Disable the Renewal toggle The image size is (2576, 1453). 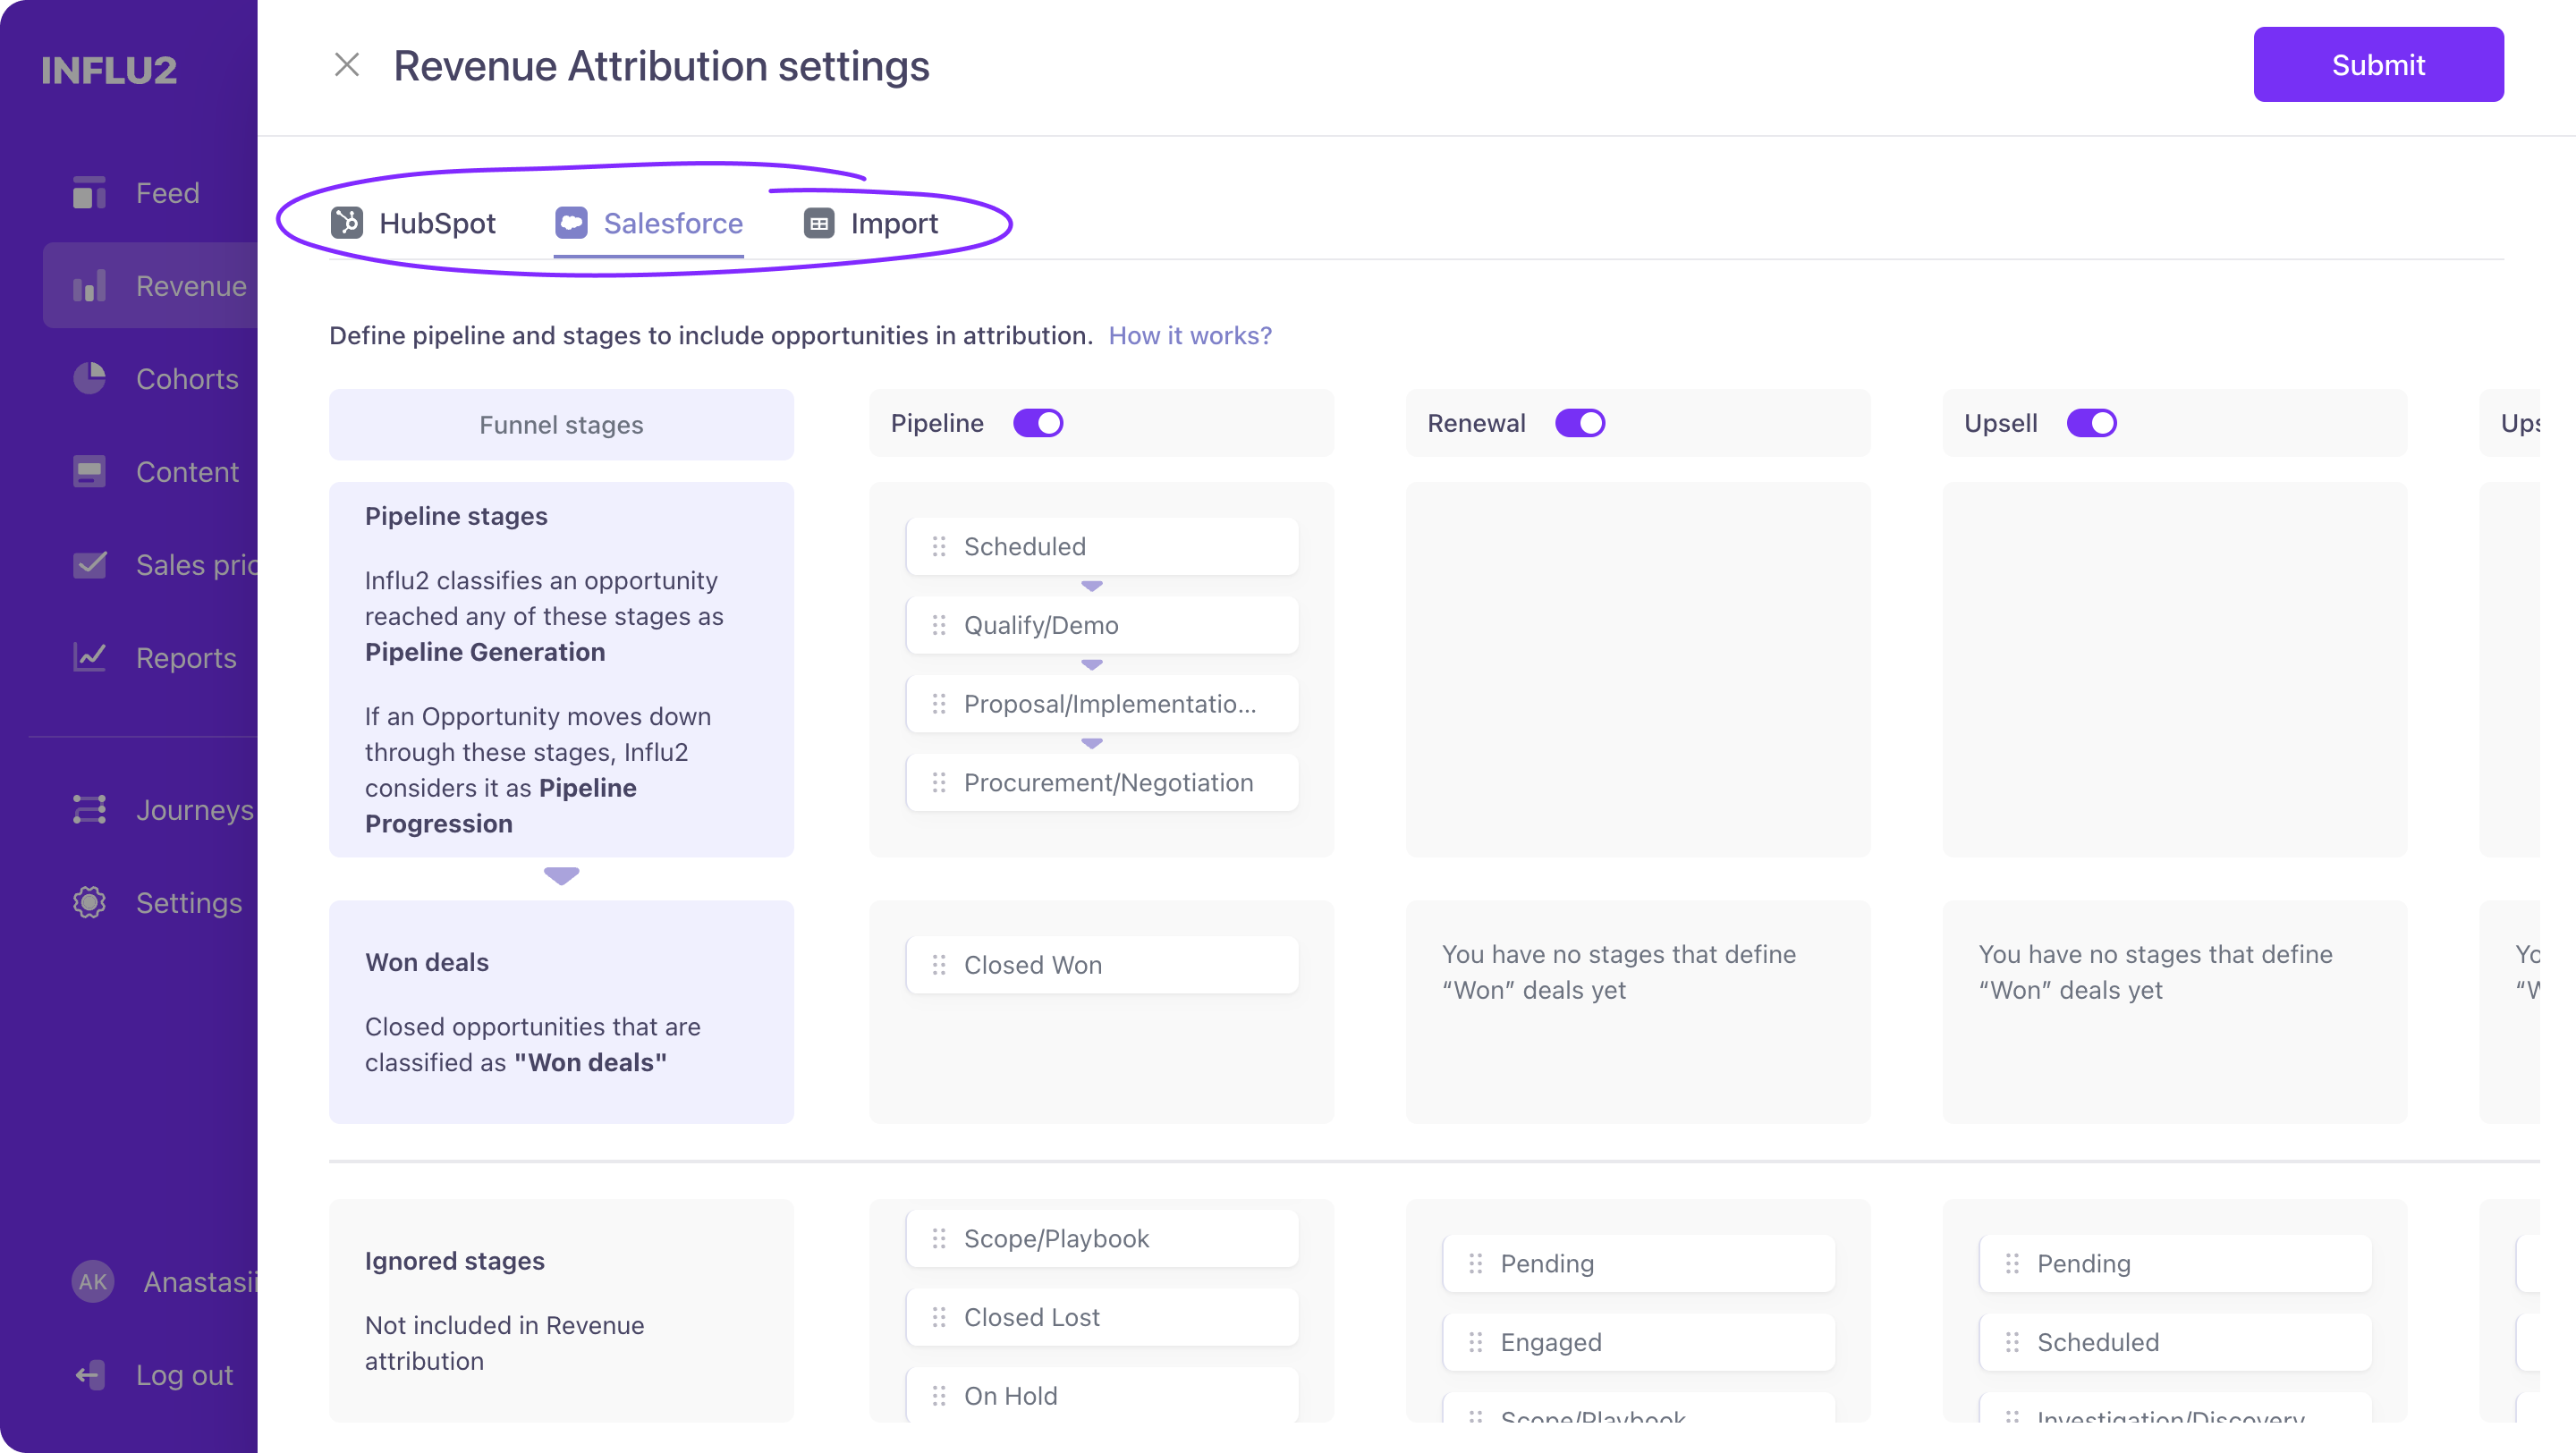[x=1579, y=423]
